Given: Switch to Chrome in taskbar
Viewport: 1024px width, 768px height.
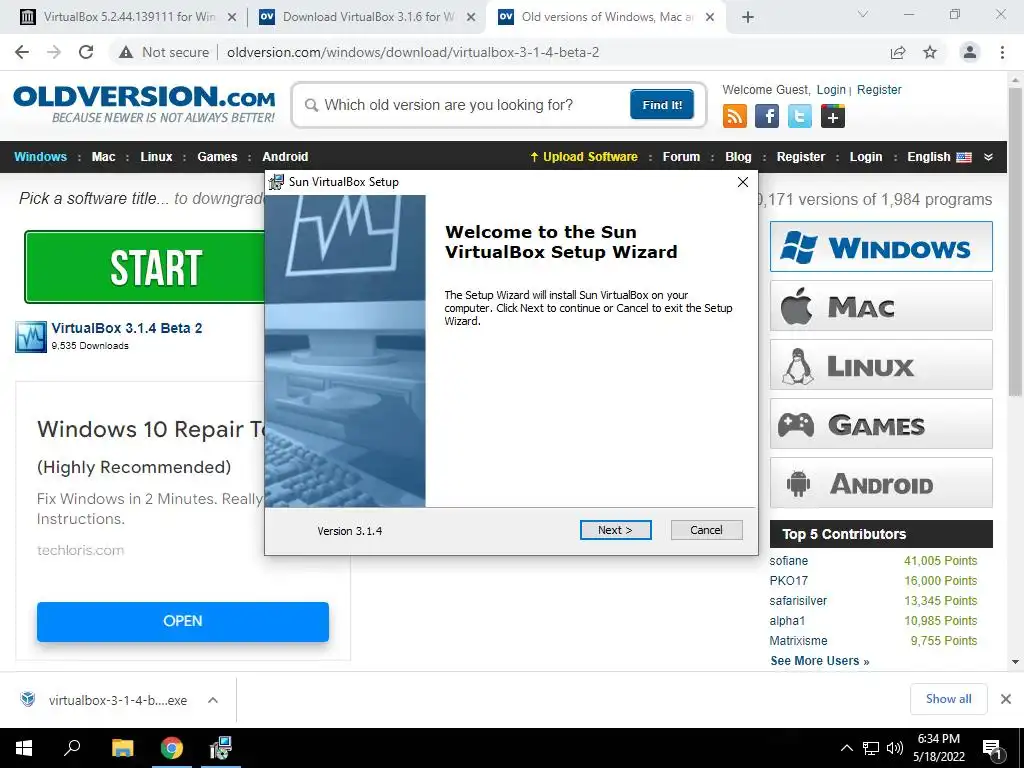Looking at the screenshot, I should point(172,748).
